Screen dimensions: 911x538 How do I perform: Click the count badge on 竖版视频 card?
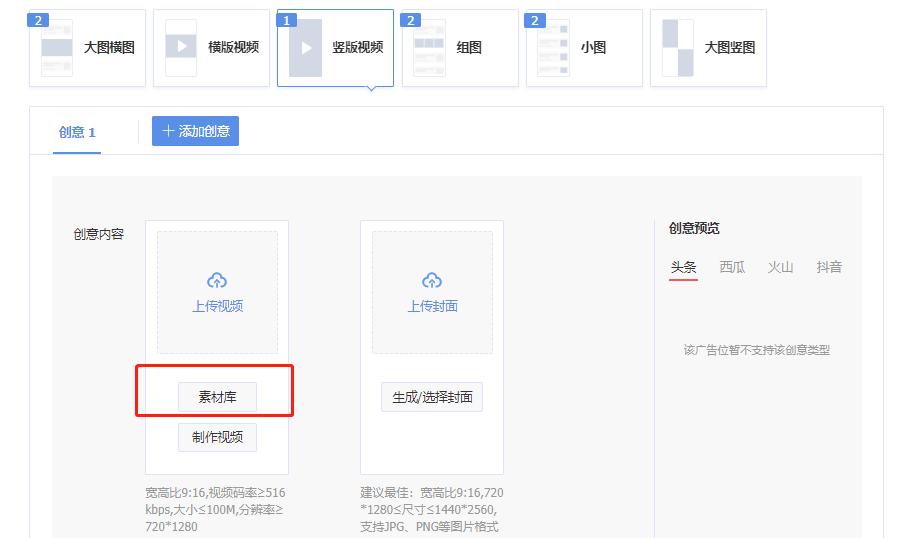pos(286,20)
